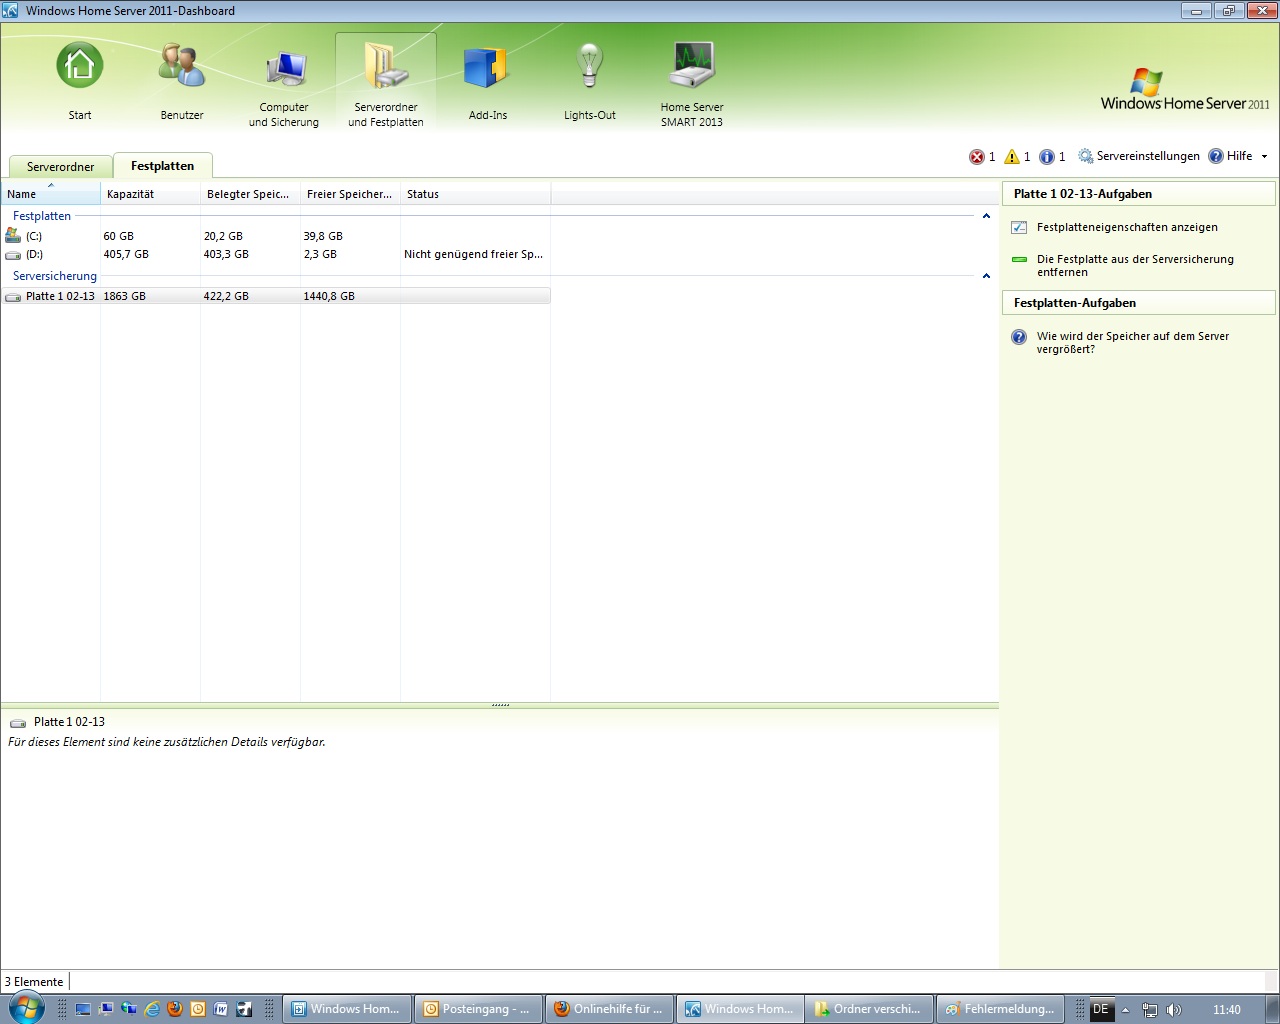
Task: Click the 403,3 GB used space cell
Action: (x=226, y=254)
